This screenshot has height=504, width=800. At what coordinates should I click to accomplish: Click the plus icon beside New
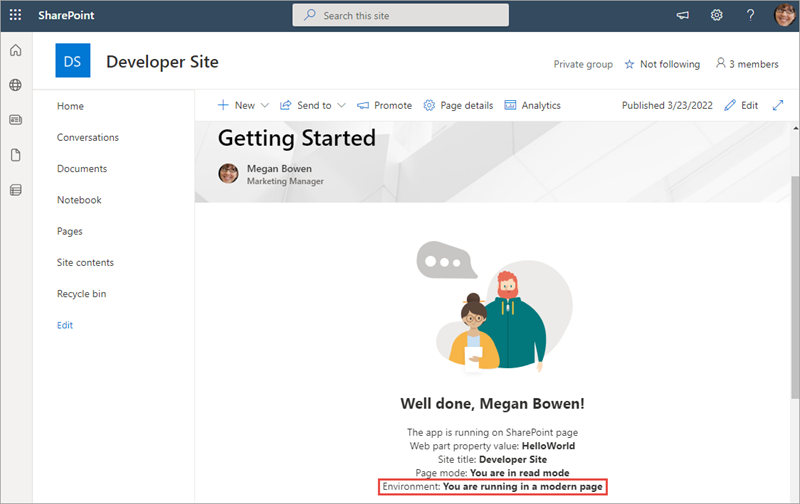223,105
